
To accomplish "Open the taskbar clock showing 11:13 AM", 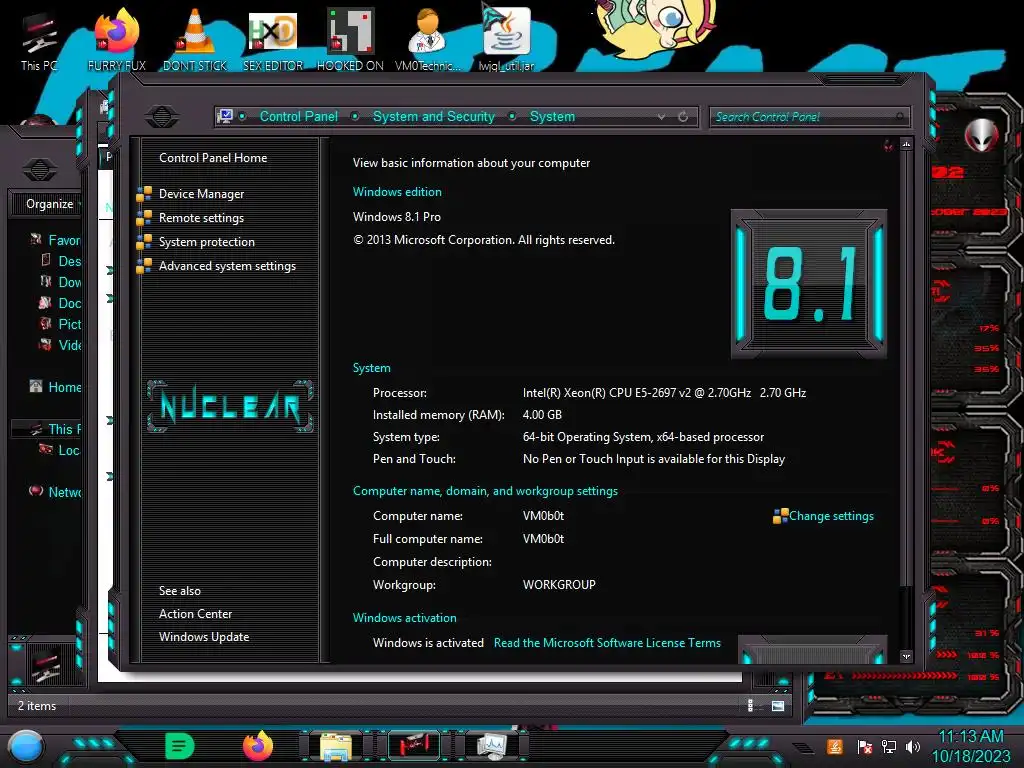I will click(x=970, y=746).
